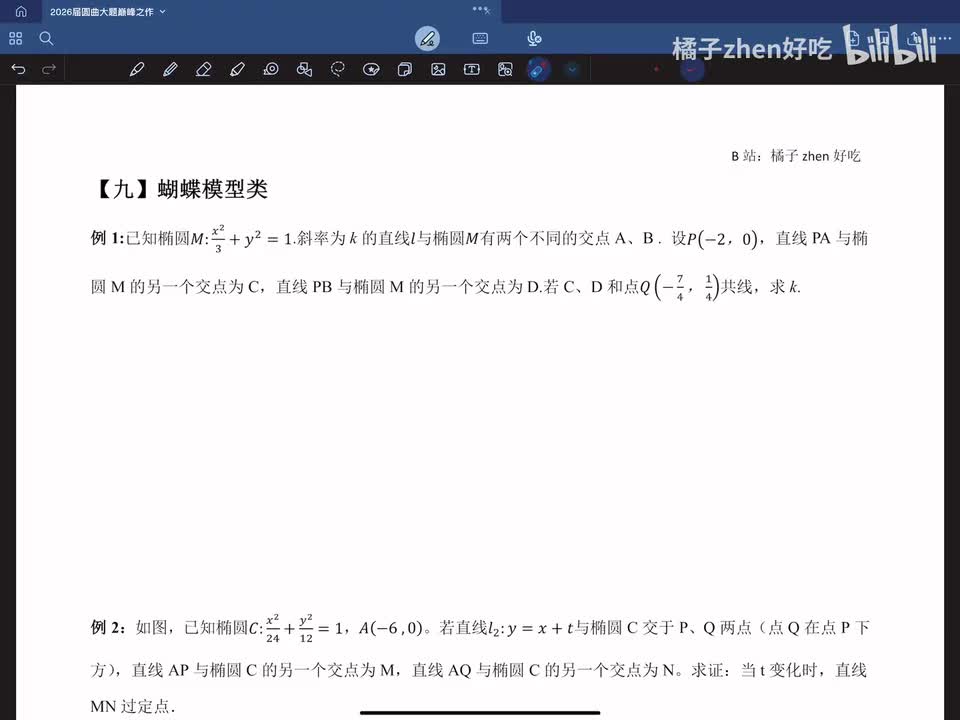Switch to handwriting pen input mode

427,39
